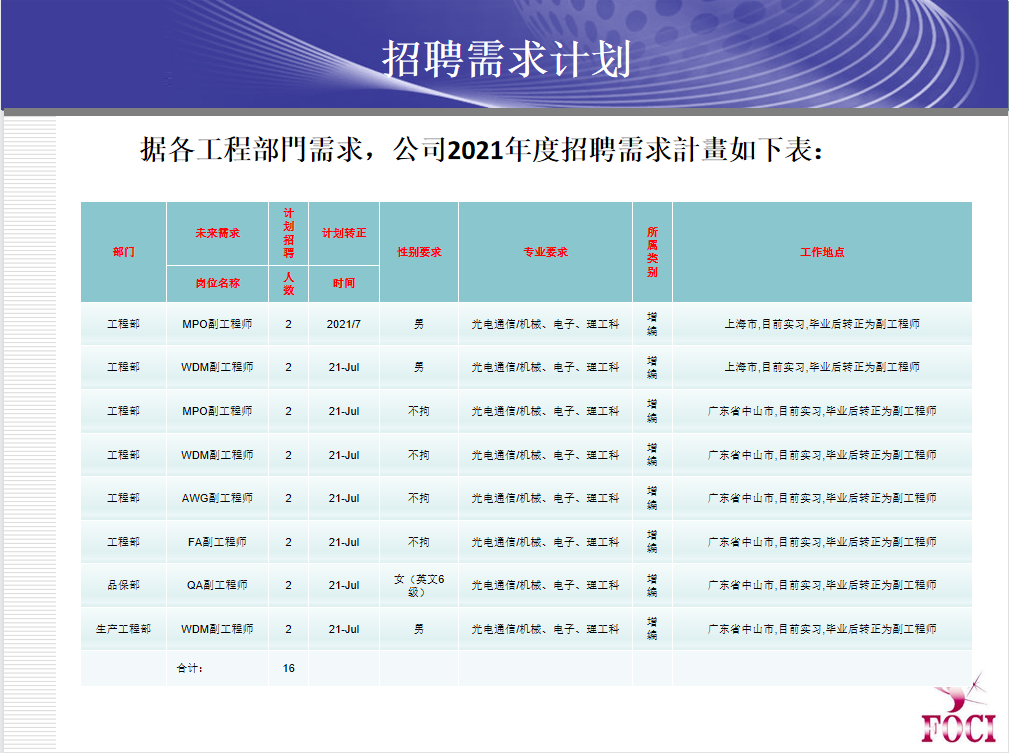The width and height of the screenshot is (1009, 753).
Task: Click the slide title 招聘需求计划
Action: coord(506,60)
